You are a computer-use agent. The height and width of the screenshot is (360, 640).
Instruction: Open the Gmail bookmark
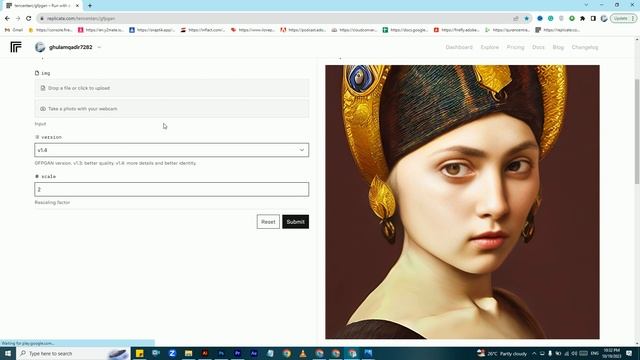tap(14, 30)
